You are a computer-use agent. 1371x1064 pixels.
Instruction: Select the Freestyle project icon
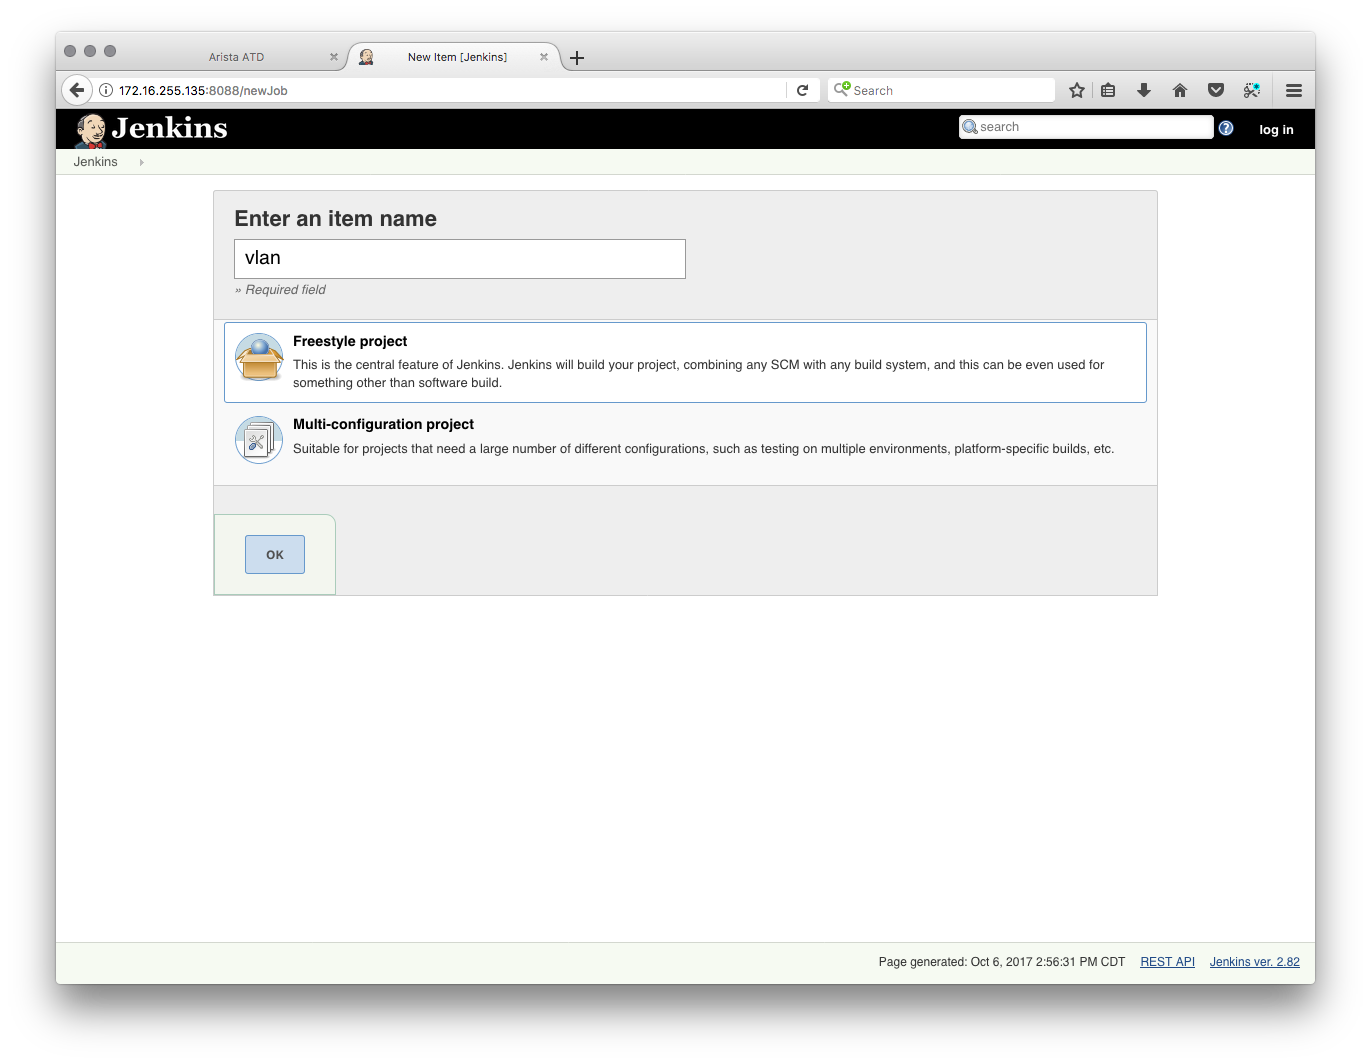pos(259,358)
